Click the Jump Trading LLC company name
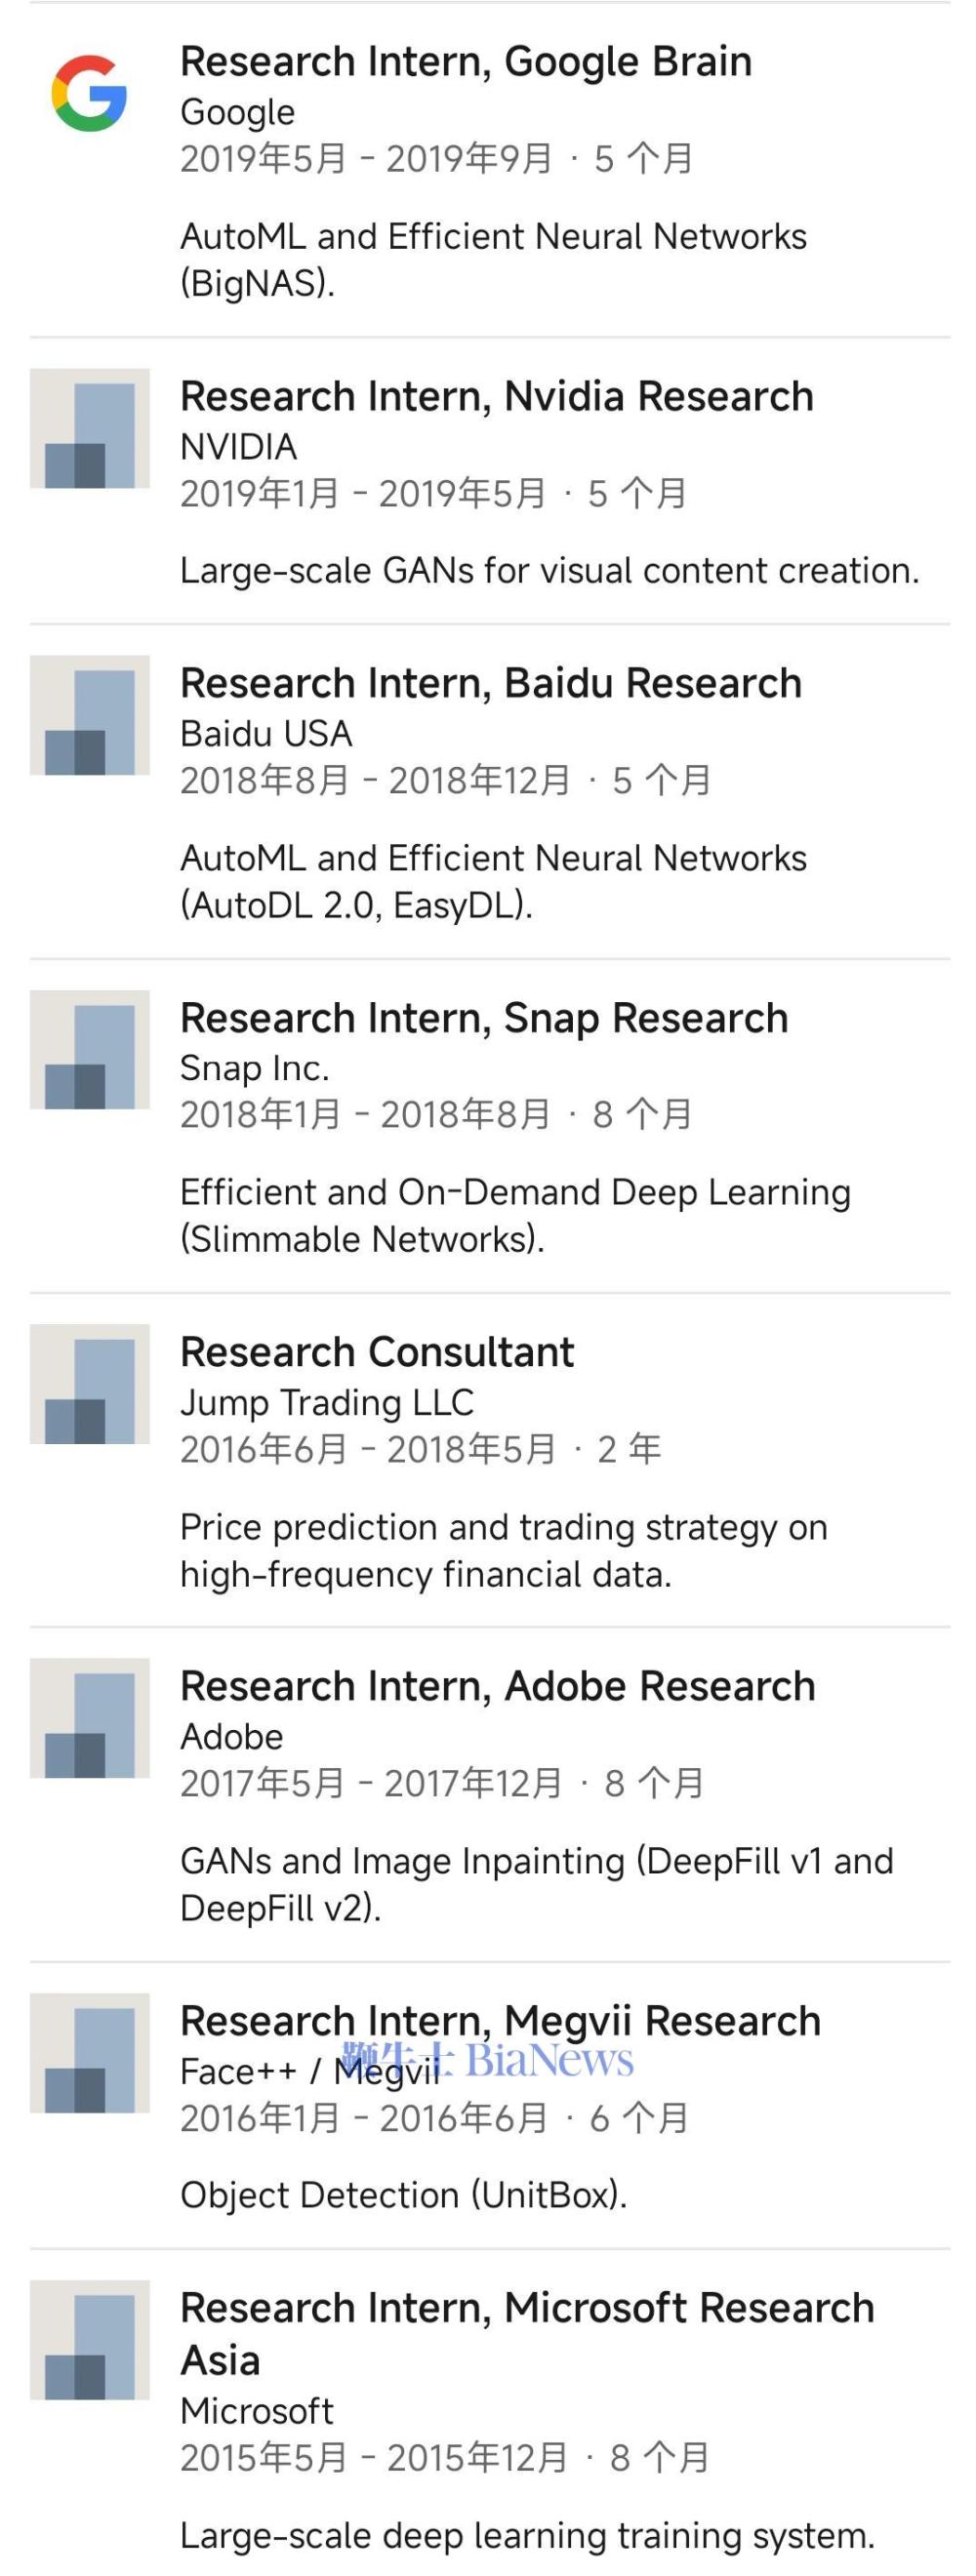 [x=327, y=1403]
